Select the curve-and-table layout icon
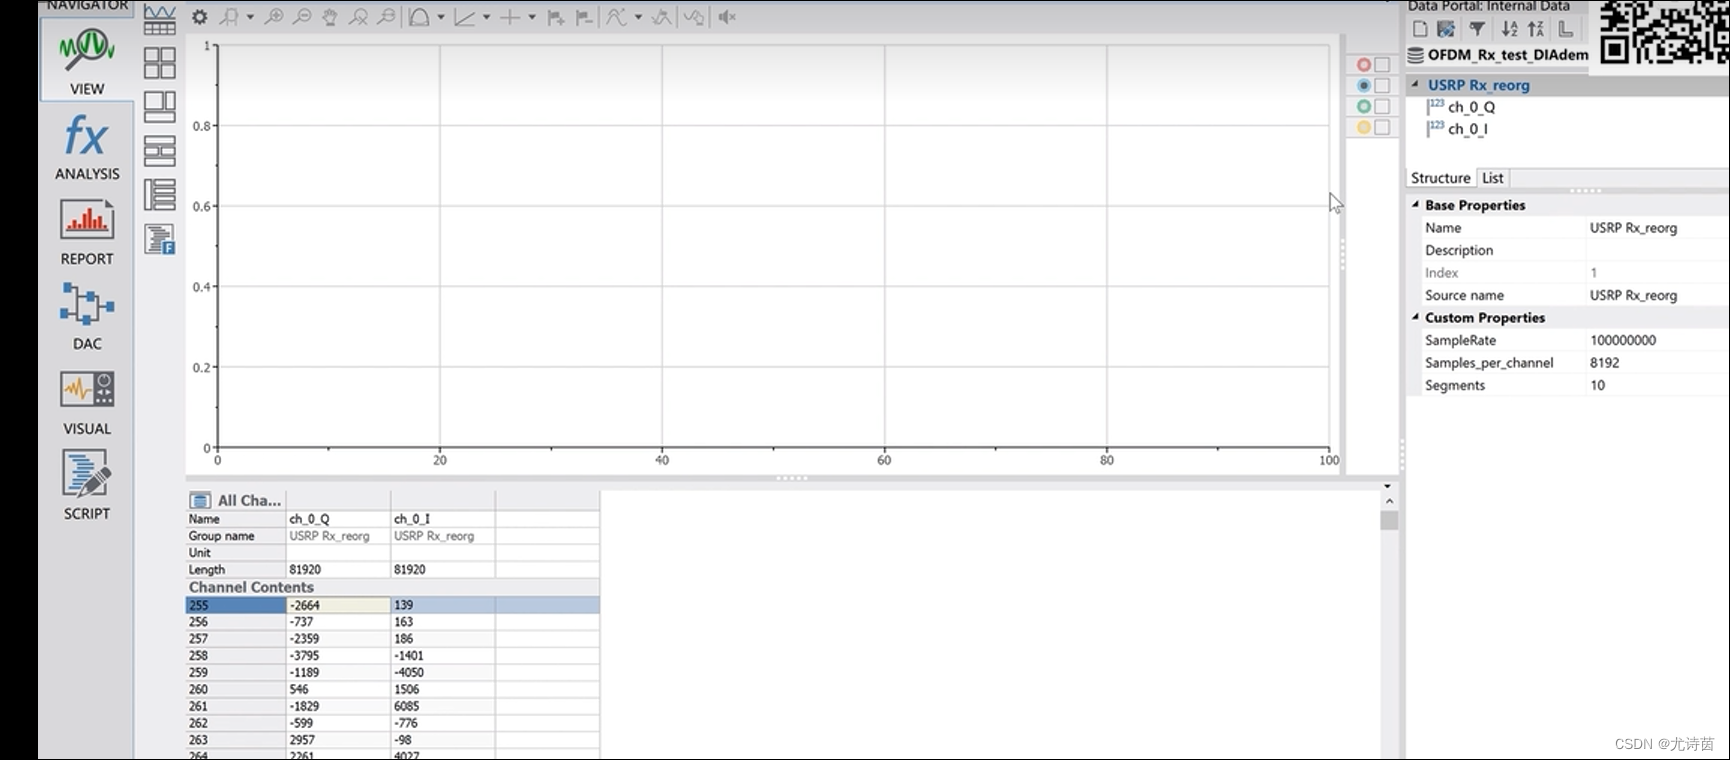The width and height of the screenshot is (1730, 760). [x=159, y=19]
